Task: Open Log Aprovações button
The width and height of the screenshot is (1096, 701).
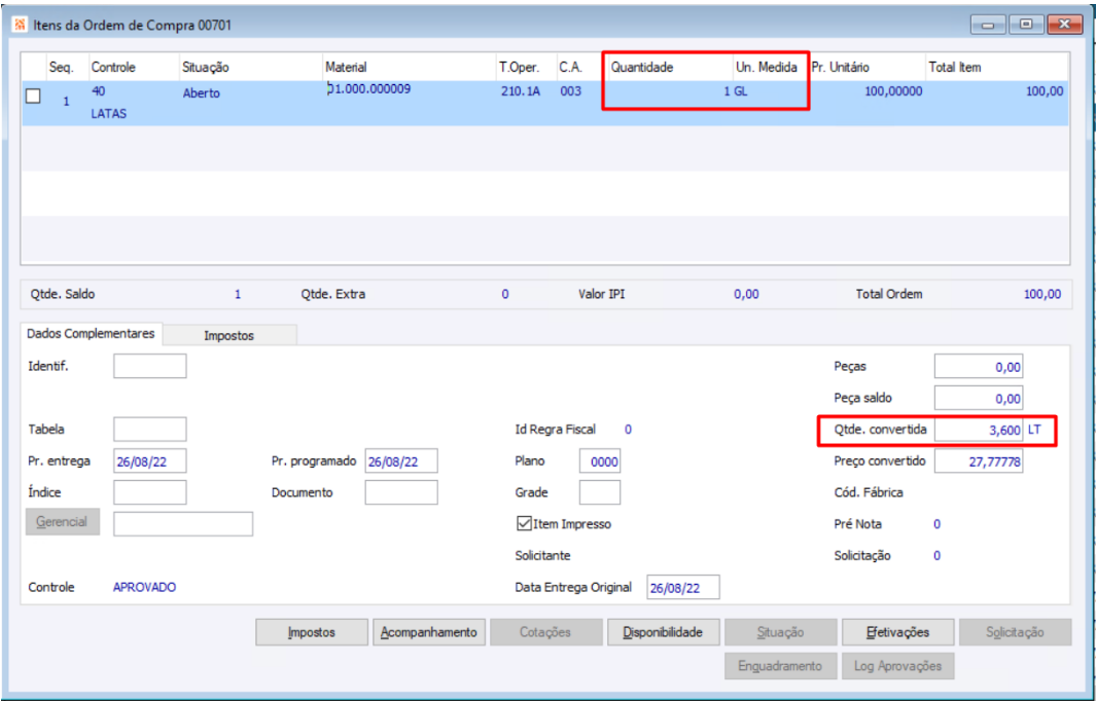Action: coord(897,666)
